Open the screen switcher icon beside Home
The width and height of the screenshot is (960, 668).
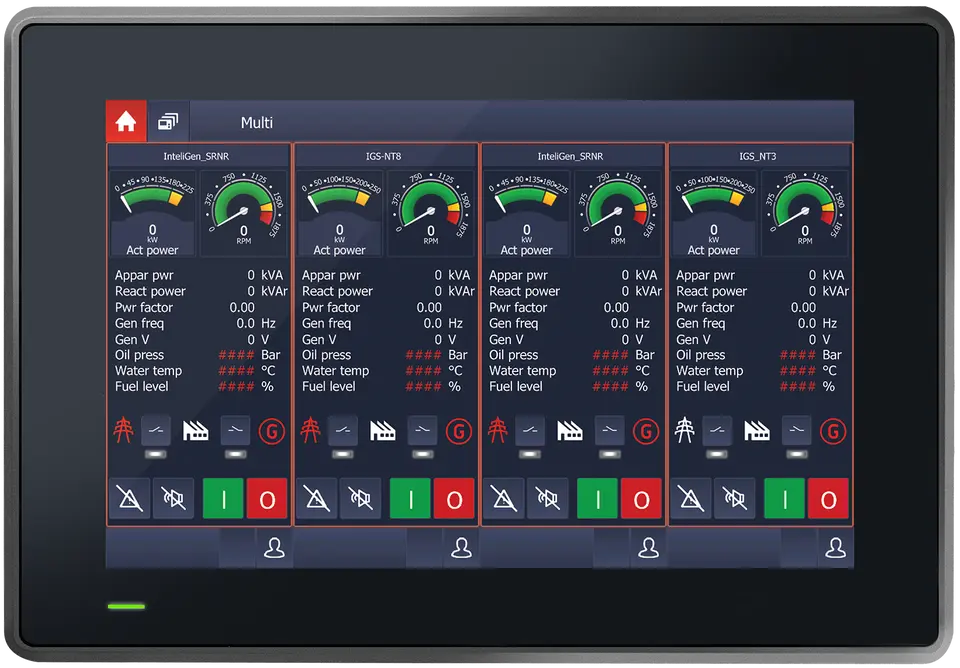pyautogui.click(x=168, y=121)
